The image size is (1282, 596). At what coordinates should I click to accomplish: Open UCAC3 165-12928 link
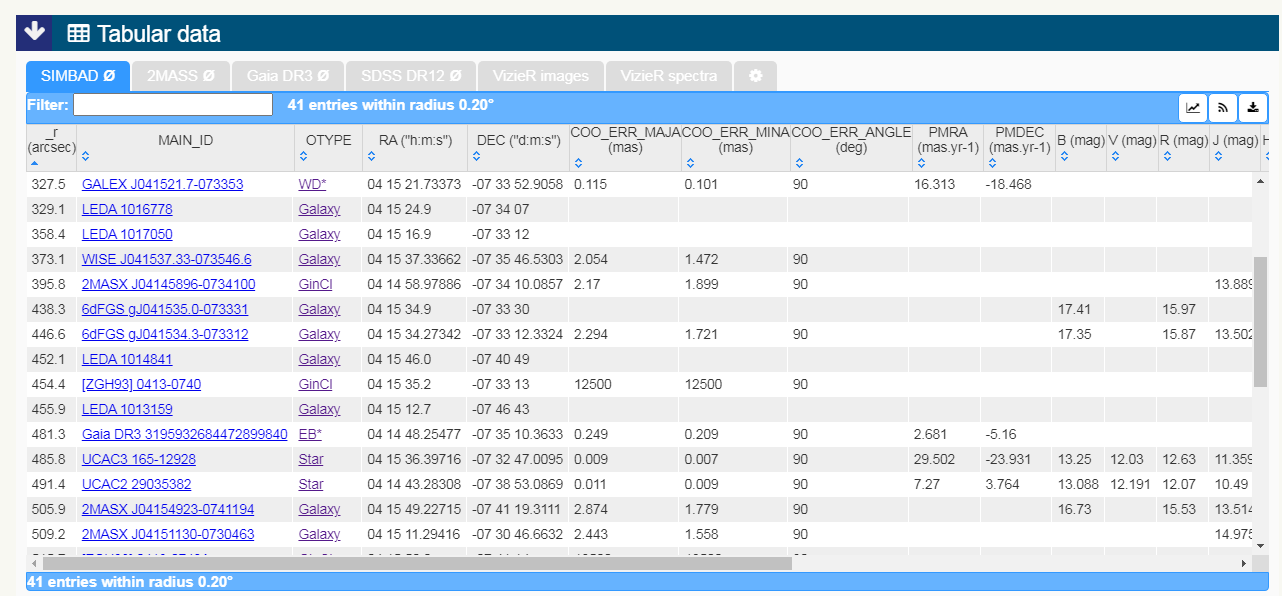click(x=139, y=459)
